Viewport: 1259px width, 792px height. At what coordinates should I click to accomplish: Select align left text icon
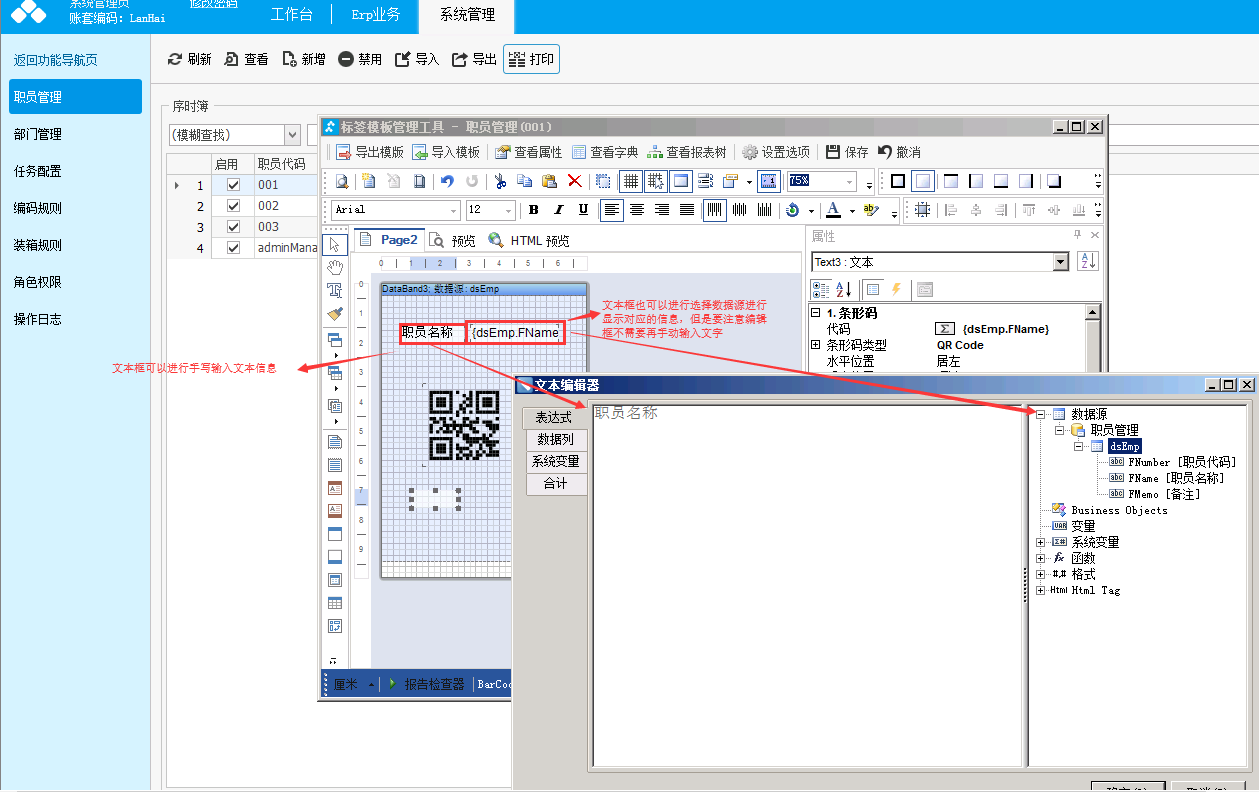coord(612,210)
